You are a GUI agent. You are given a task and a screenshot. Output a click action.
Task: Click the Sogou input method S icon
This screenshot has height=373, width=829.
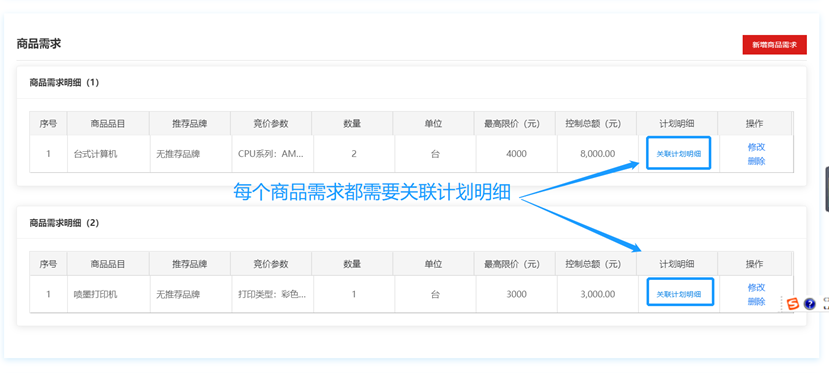(x=792, y=304)
